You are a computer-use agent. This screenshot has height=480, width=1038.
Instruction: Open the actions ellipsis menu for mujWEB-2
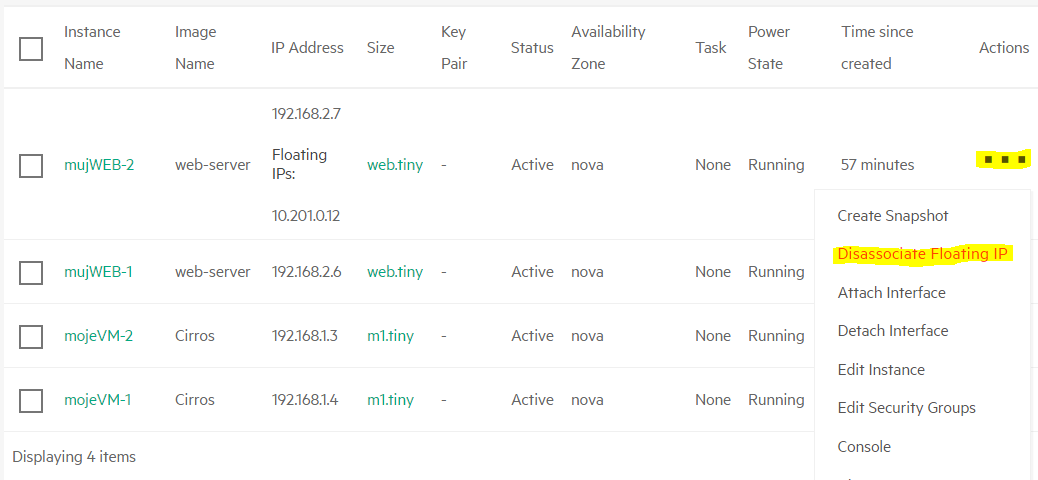[1004, 160]
